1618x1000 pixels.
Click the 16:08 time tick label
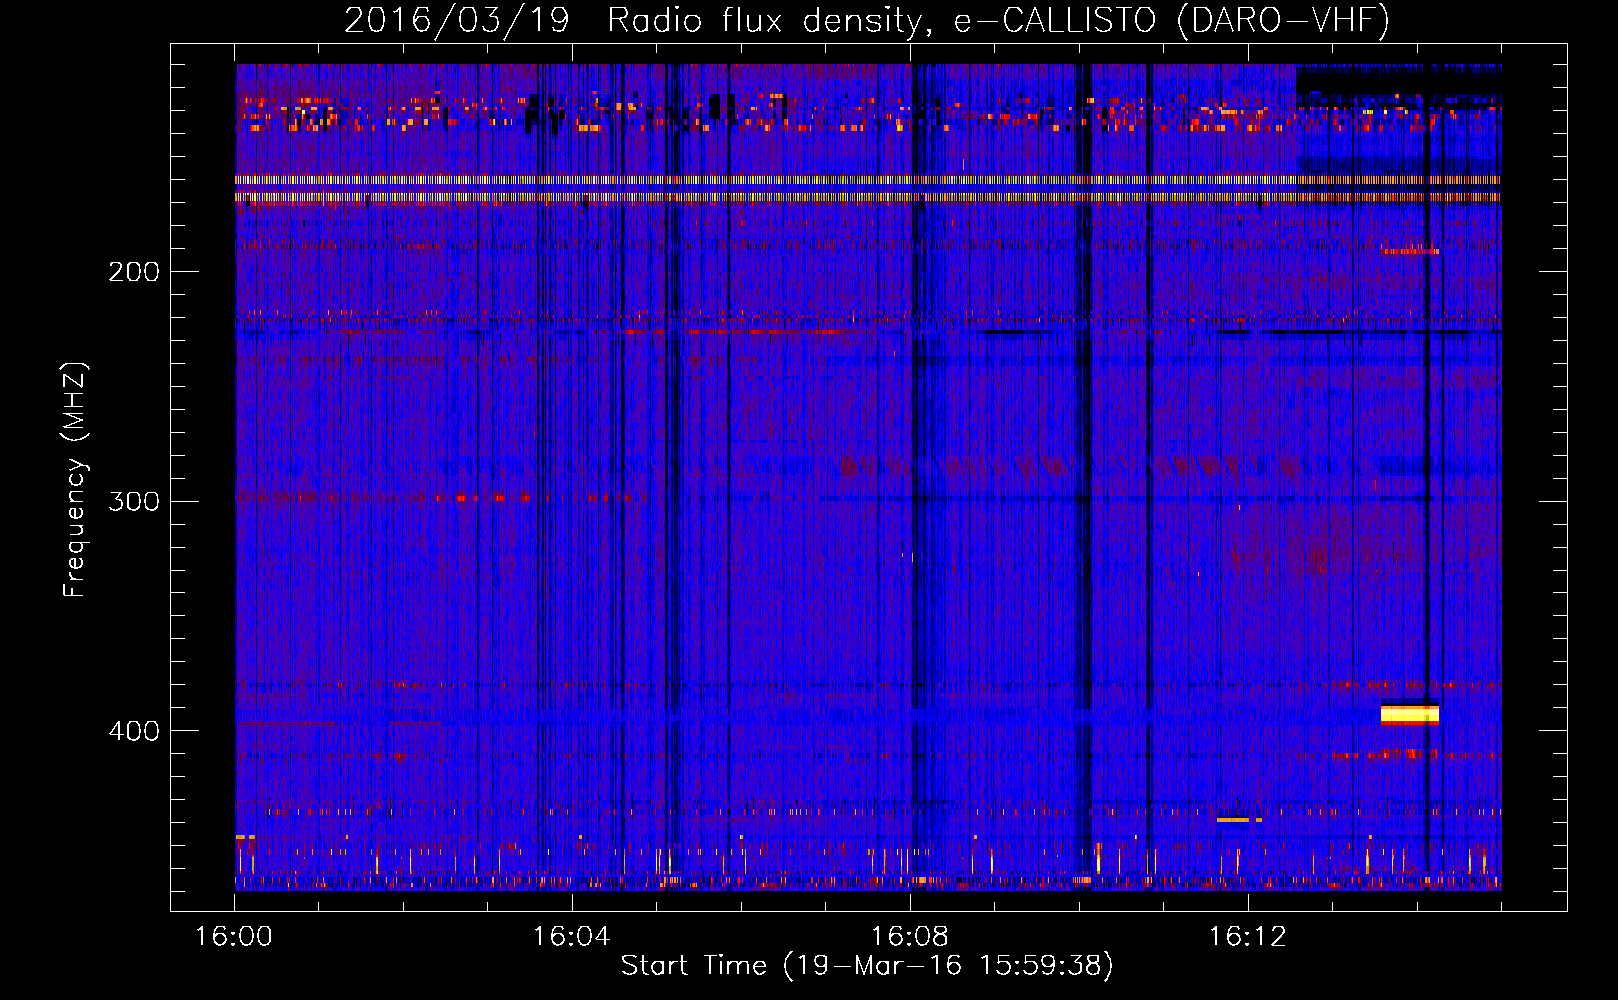910,937
